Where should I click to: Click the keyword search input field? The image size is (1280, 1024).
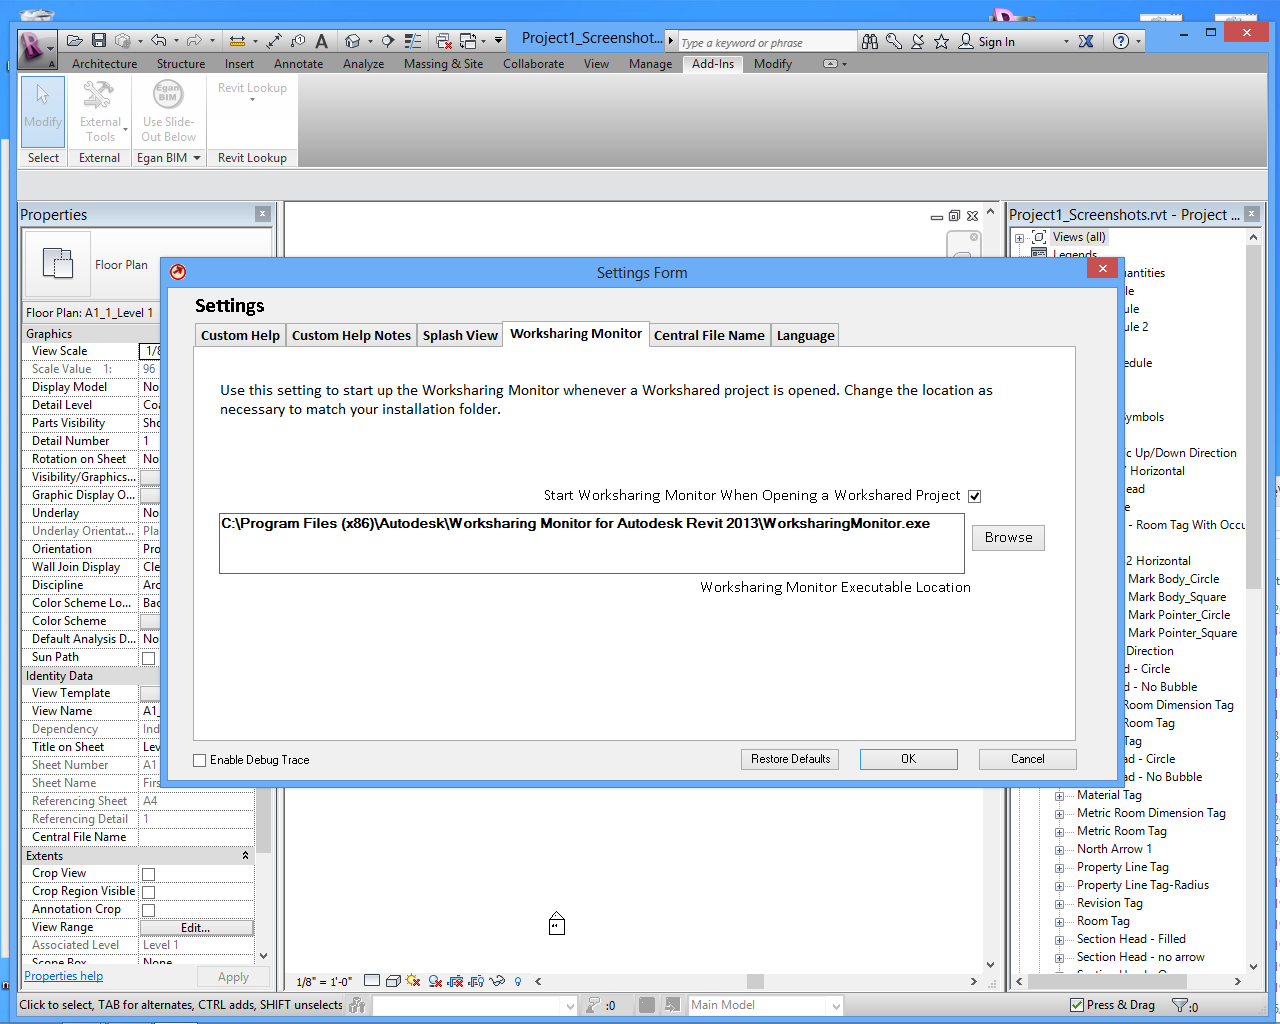(x=767, y=42)
